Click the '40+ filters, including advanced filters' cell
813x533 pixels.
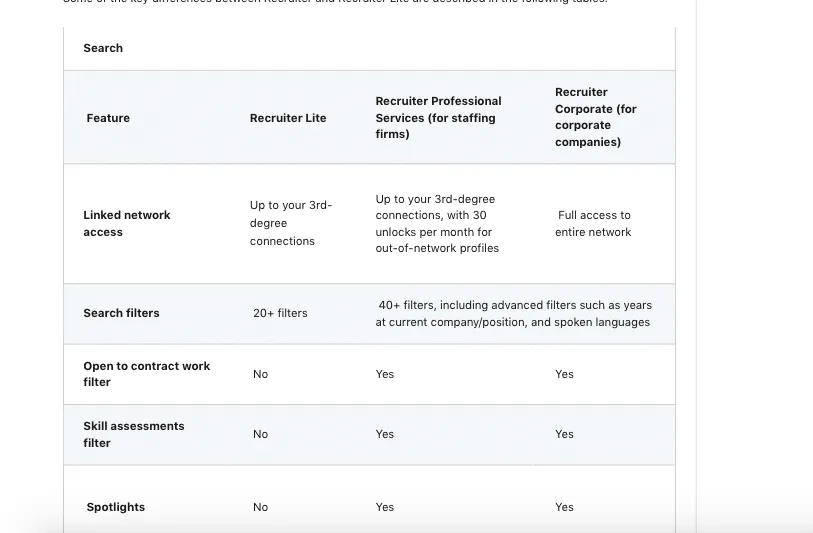click(513, 314)
